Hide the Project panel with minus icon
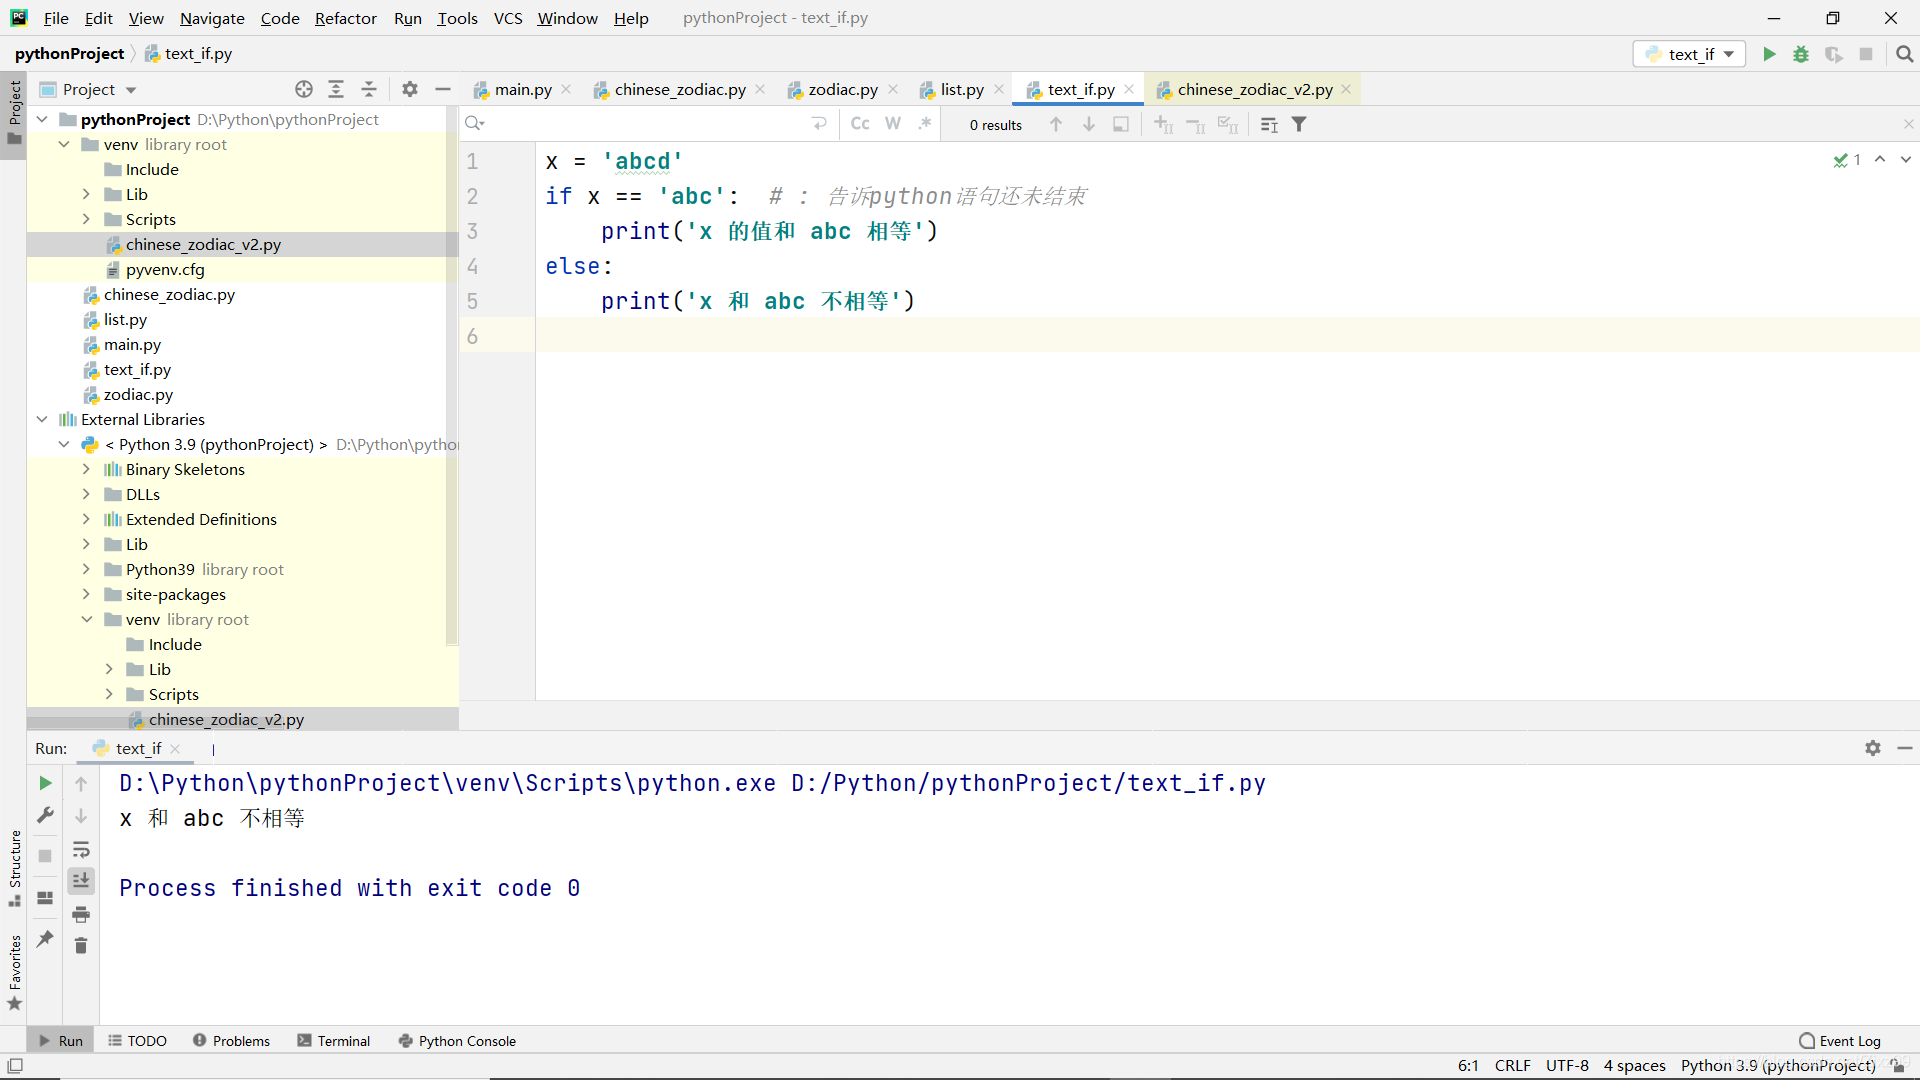The image size is (1920, 1080). point(442,89)
